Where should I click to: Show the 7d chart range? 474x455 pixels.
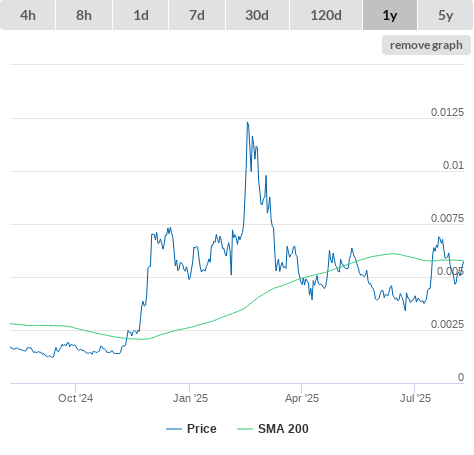point(197,15)
